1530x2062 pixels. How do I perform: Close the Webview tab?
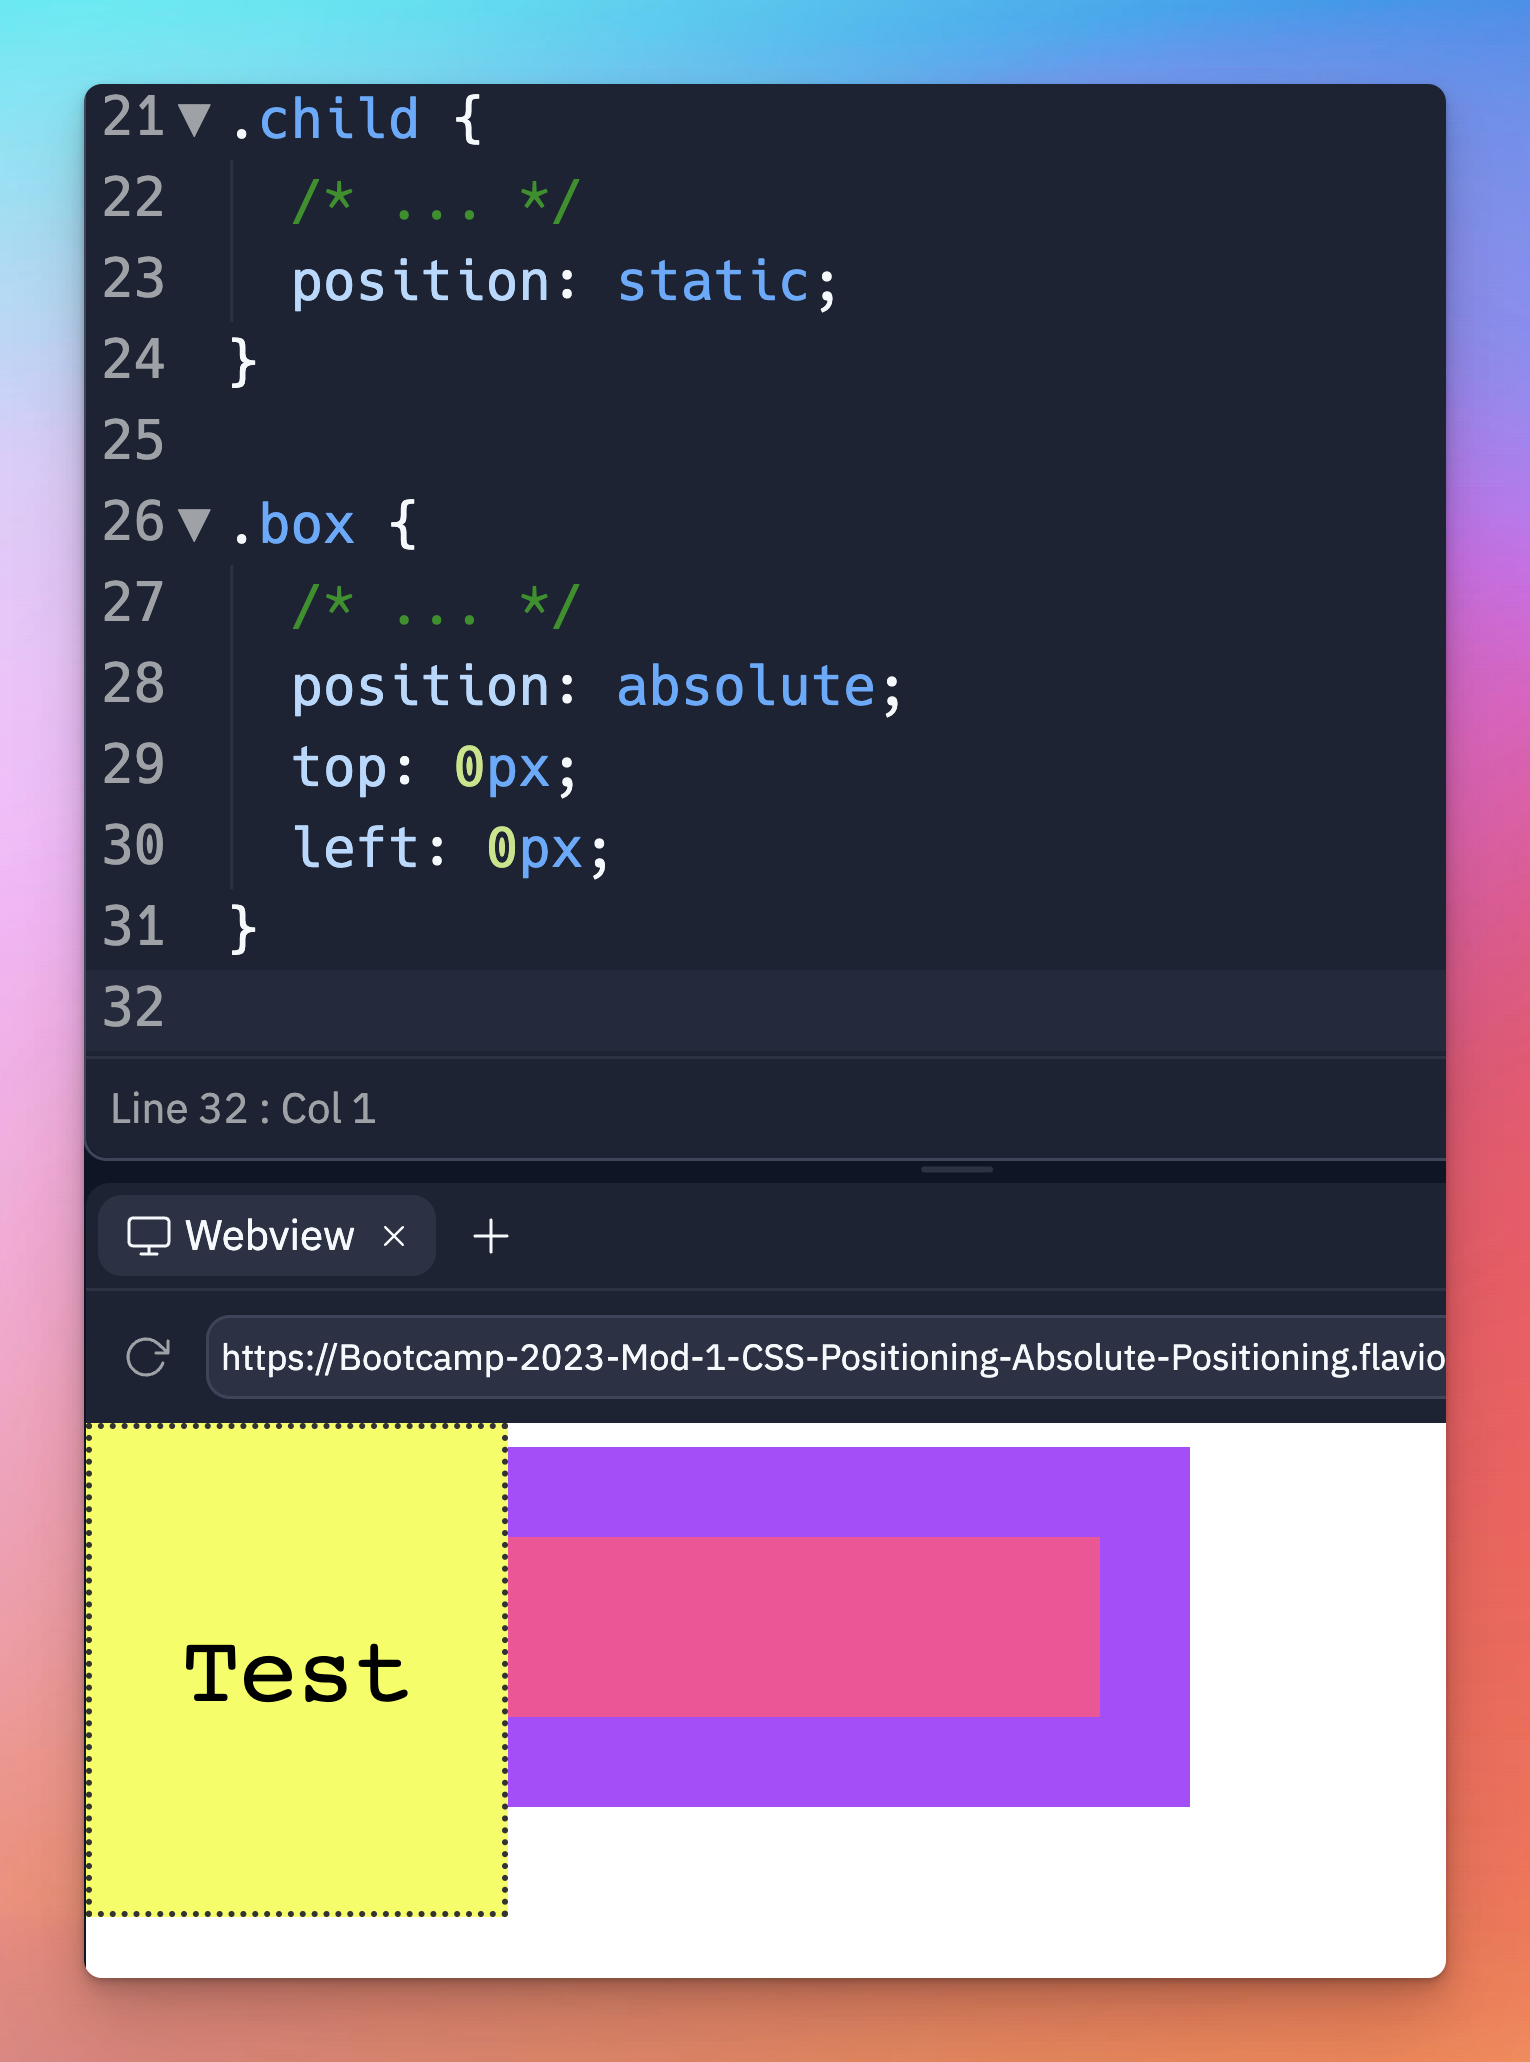click(394, 1237)
